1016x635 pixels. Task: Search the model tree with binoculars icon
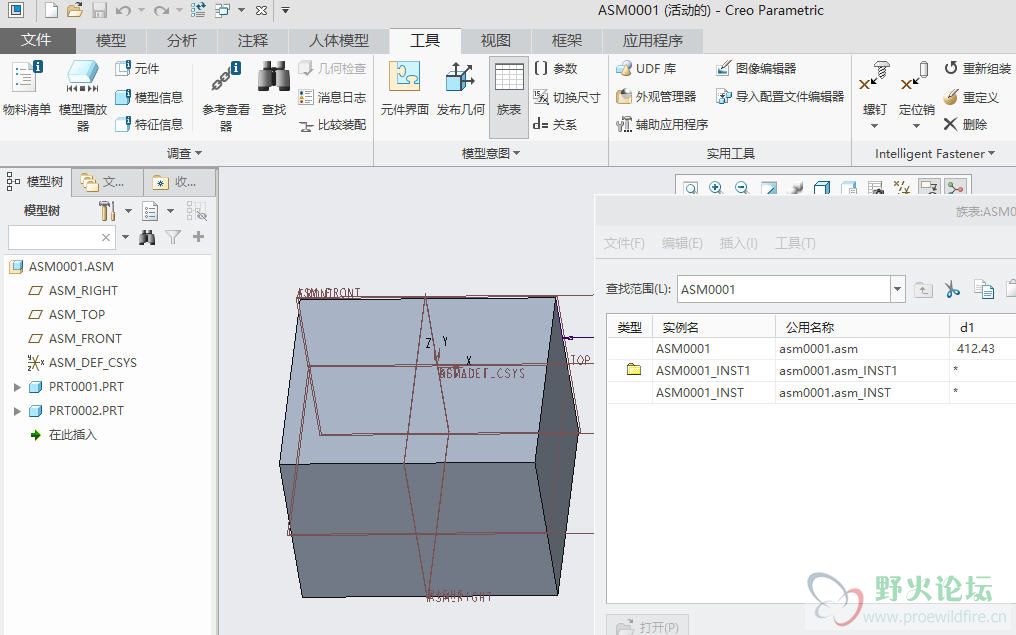coord(147,237)
